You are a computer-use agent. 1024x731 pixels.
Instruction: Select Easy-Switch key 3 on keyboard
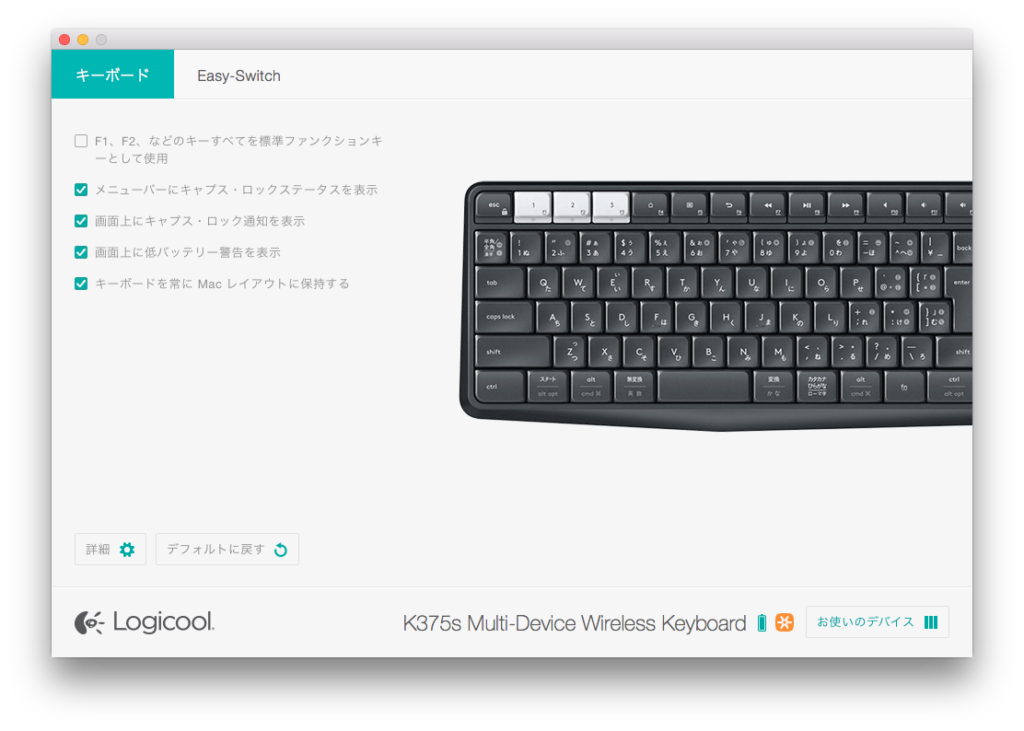611,207
